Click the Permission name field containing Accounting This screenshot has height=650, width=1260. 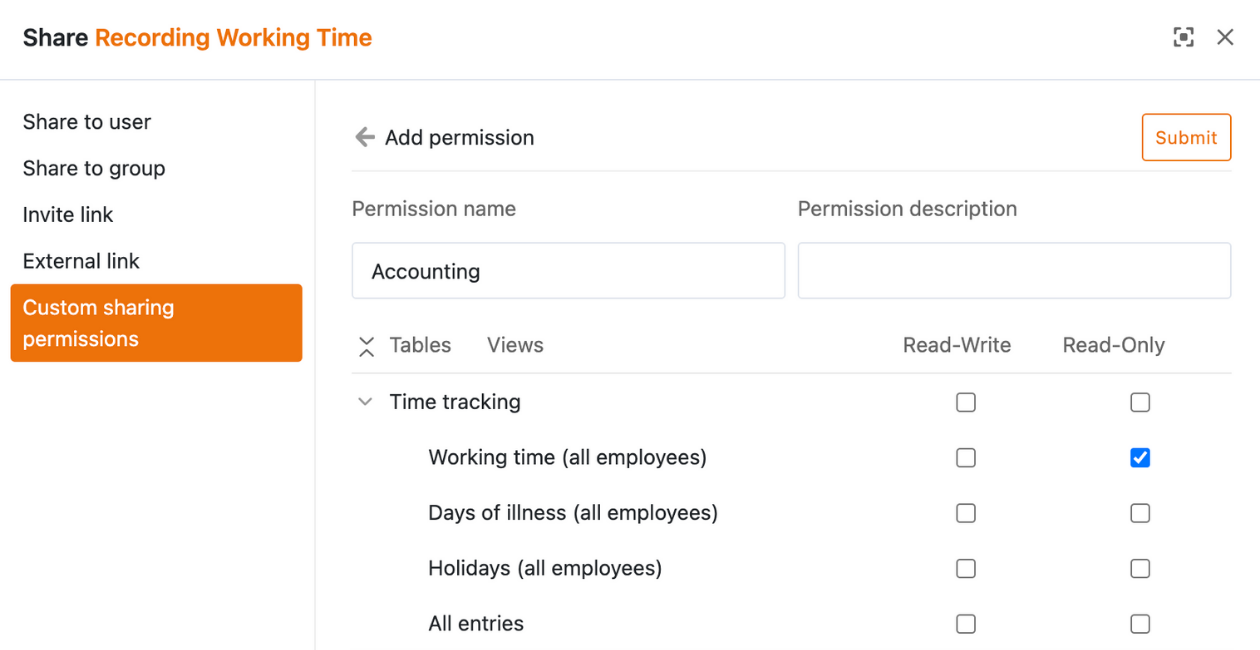pos(568,271)
